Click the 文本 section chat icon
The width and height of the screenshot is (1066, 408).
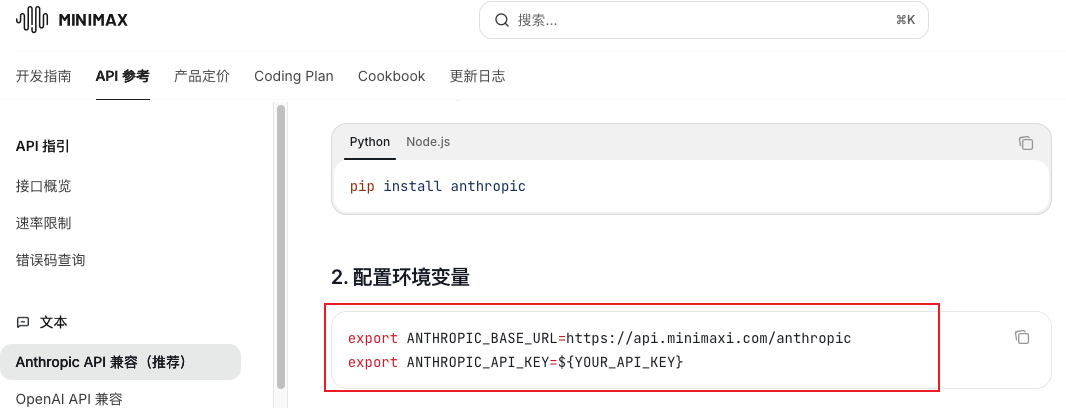pyautogui.click(x=23, y=322)
